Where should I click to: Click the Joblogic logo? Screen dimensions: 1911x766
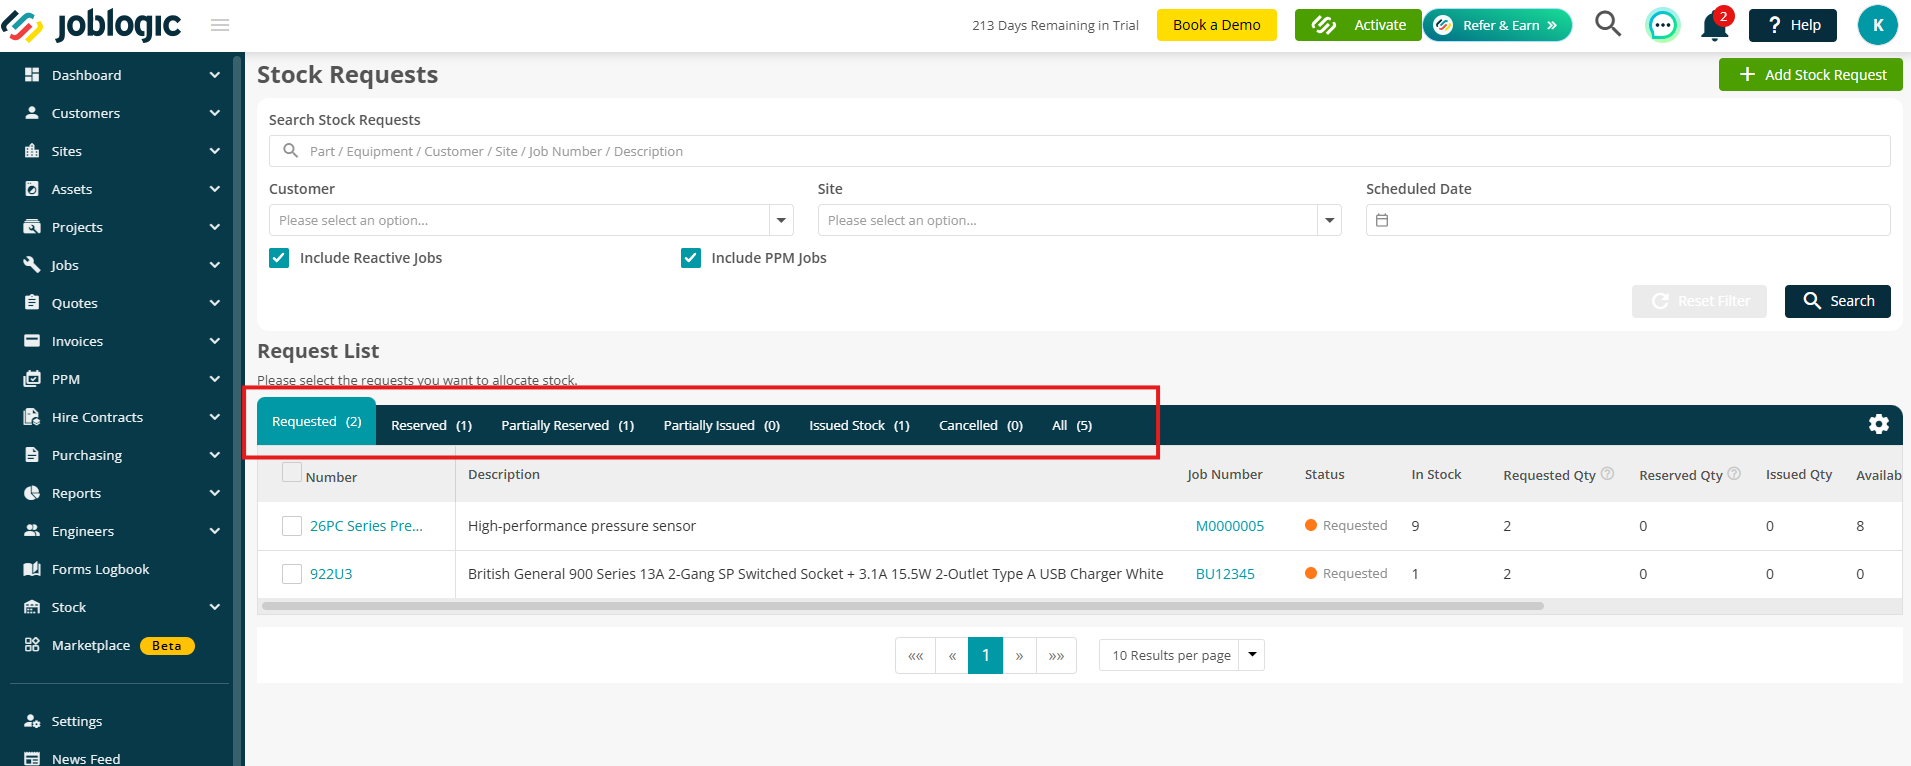[92, 25]
